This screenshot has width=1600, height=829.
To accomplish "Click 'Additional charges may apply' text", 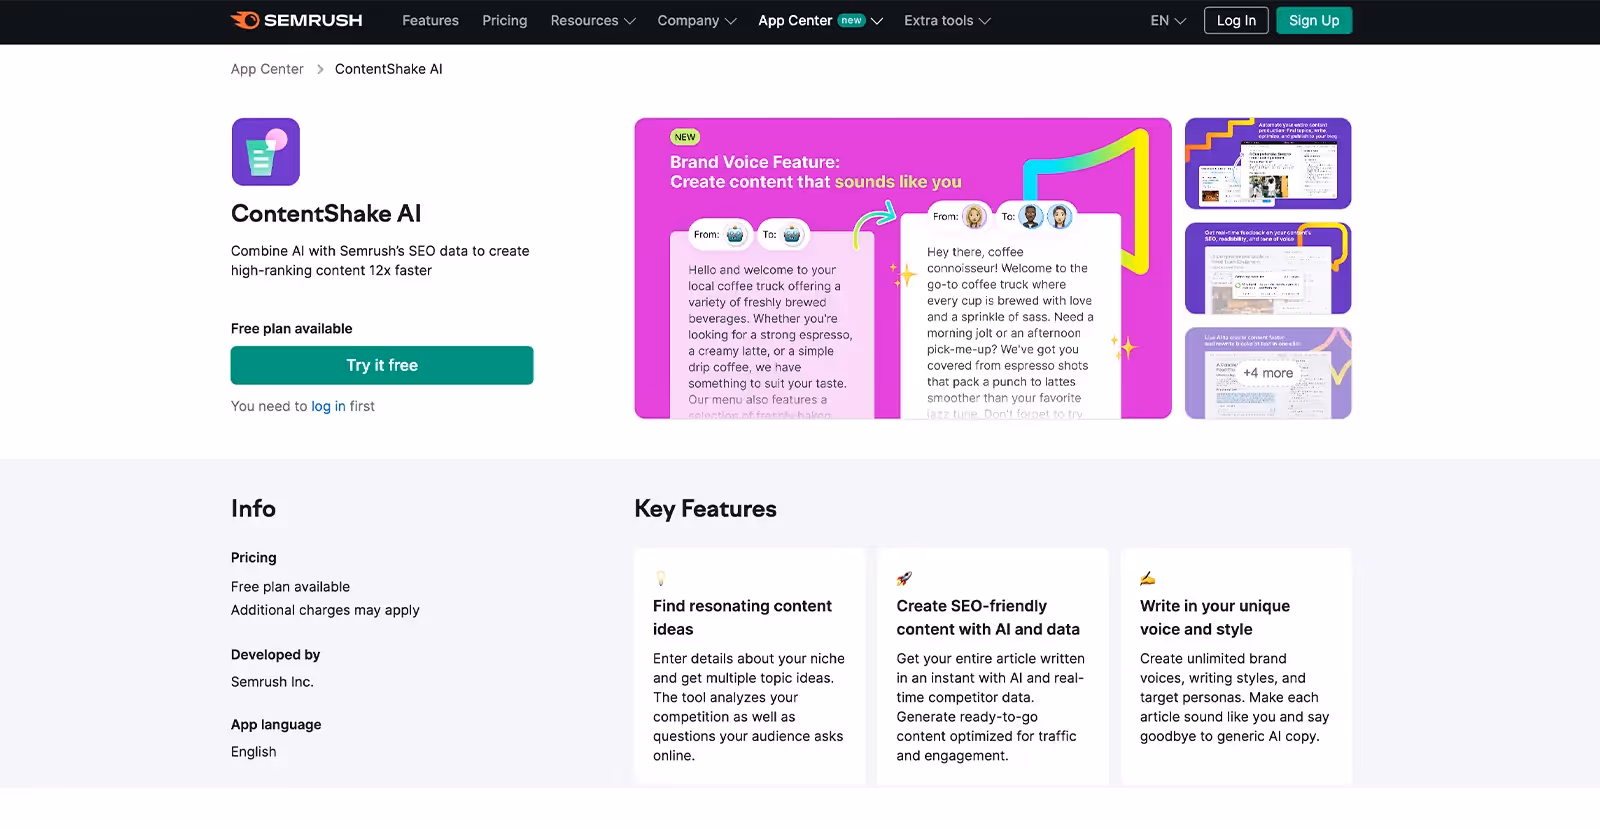I will [x=325, y=610].
